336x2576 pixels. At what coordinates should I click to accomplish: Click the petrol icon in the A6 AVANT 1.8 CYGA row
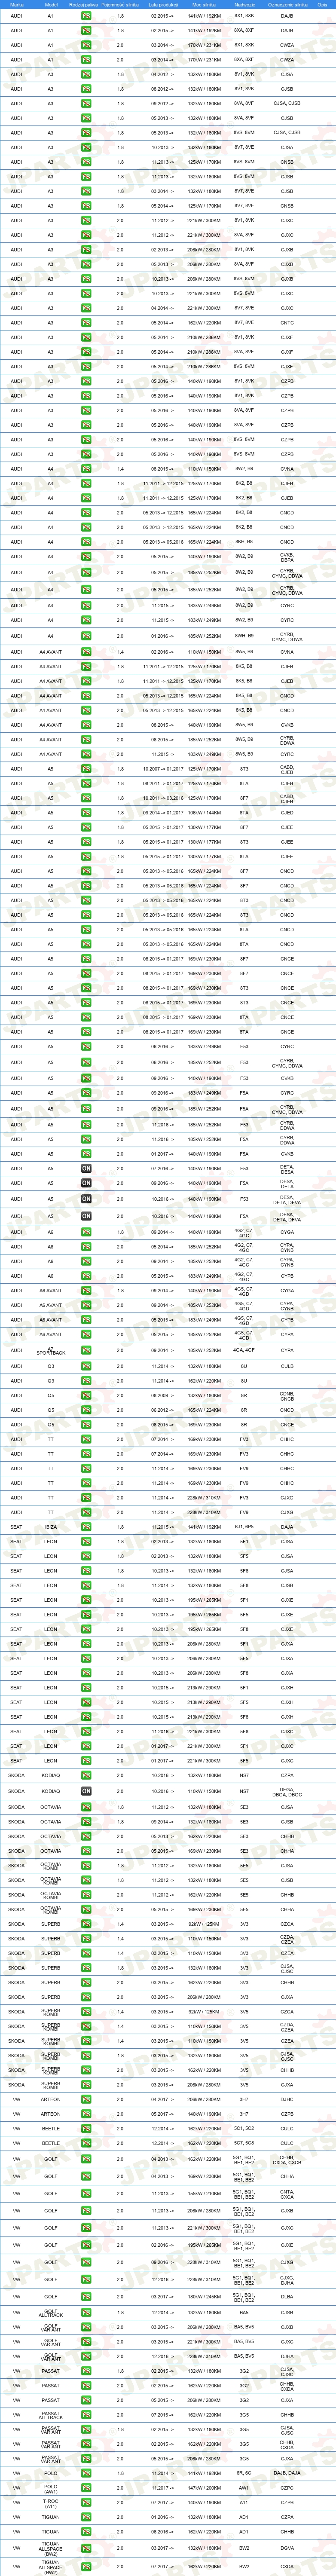tap(86, 1291)
